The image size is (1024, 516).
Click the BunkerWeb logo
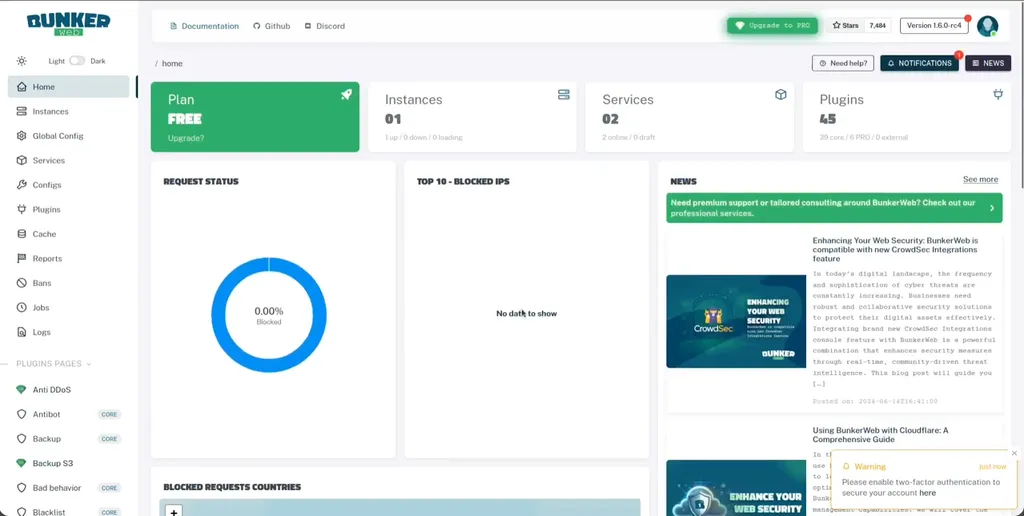coord(69,25)
